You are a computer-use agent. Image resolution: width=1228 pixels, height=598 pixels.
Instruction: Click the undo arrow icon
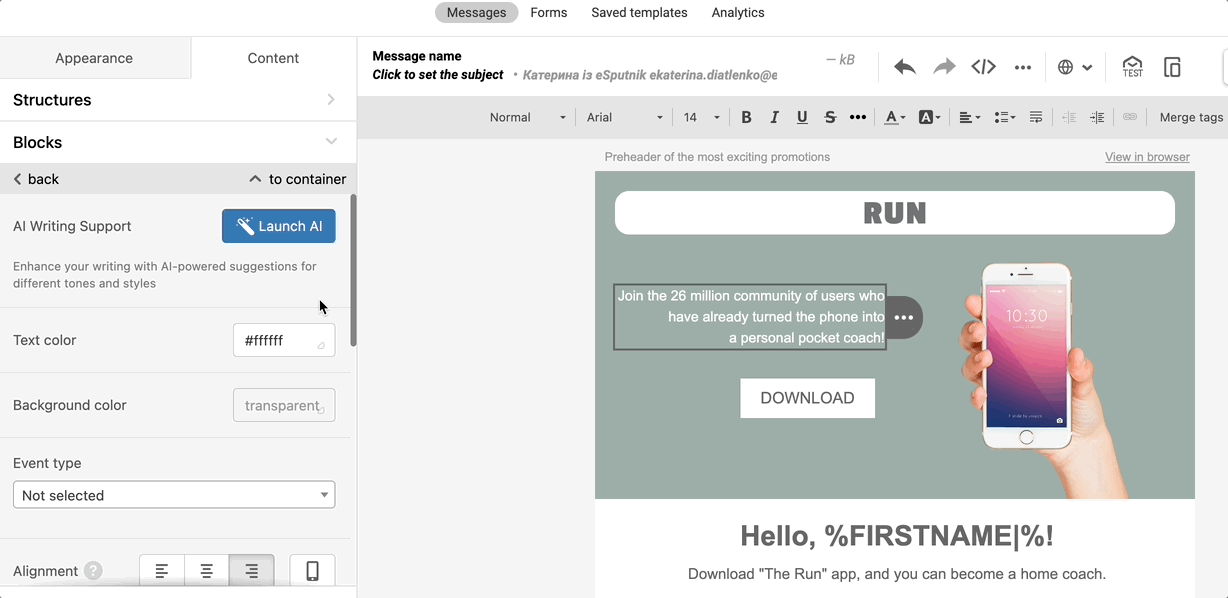tap(904, 67)
